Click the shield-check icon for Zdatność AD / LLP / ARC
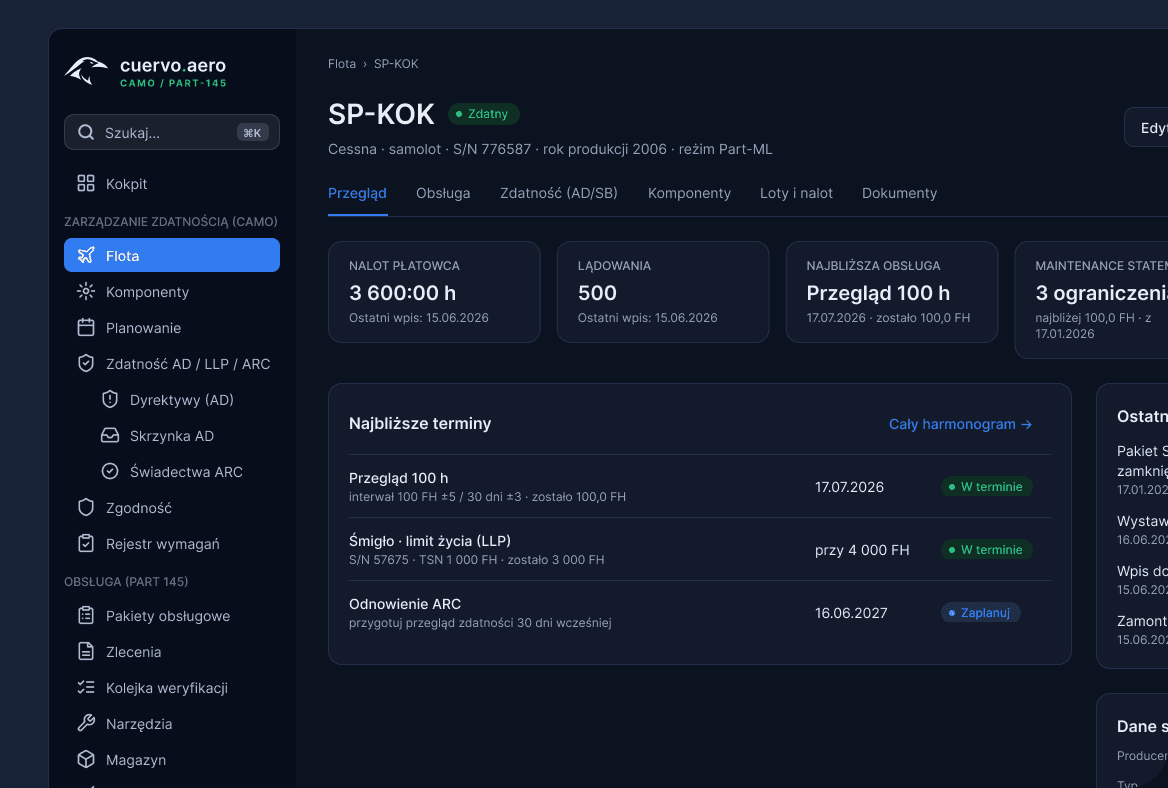The image size is (1168, 788). click(86, 363)
